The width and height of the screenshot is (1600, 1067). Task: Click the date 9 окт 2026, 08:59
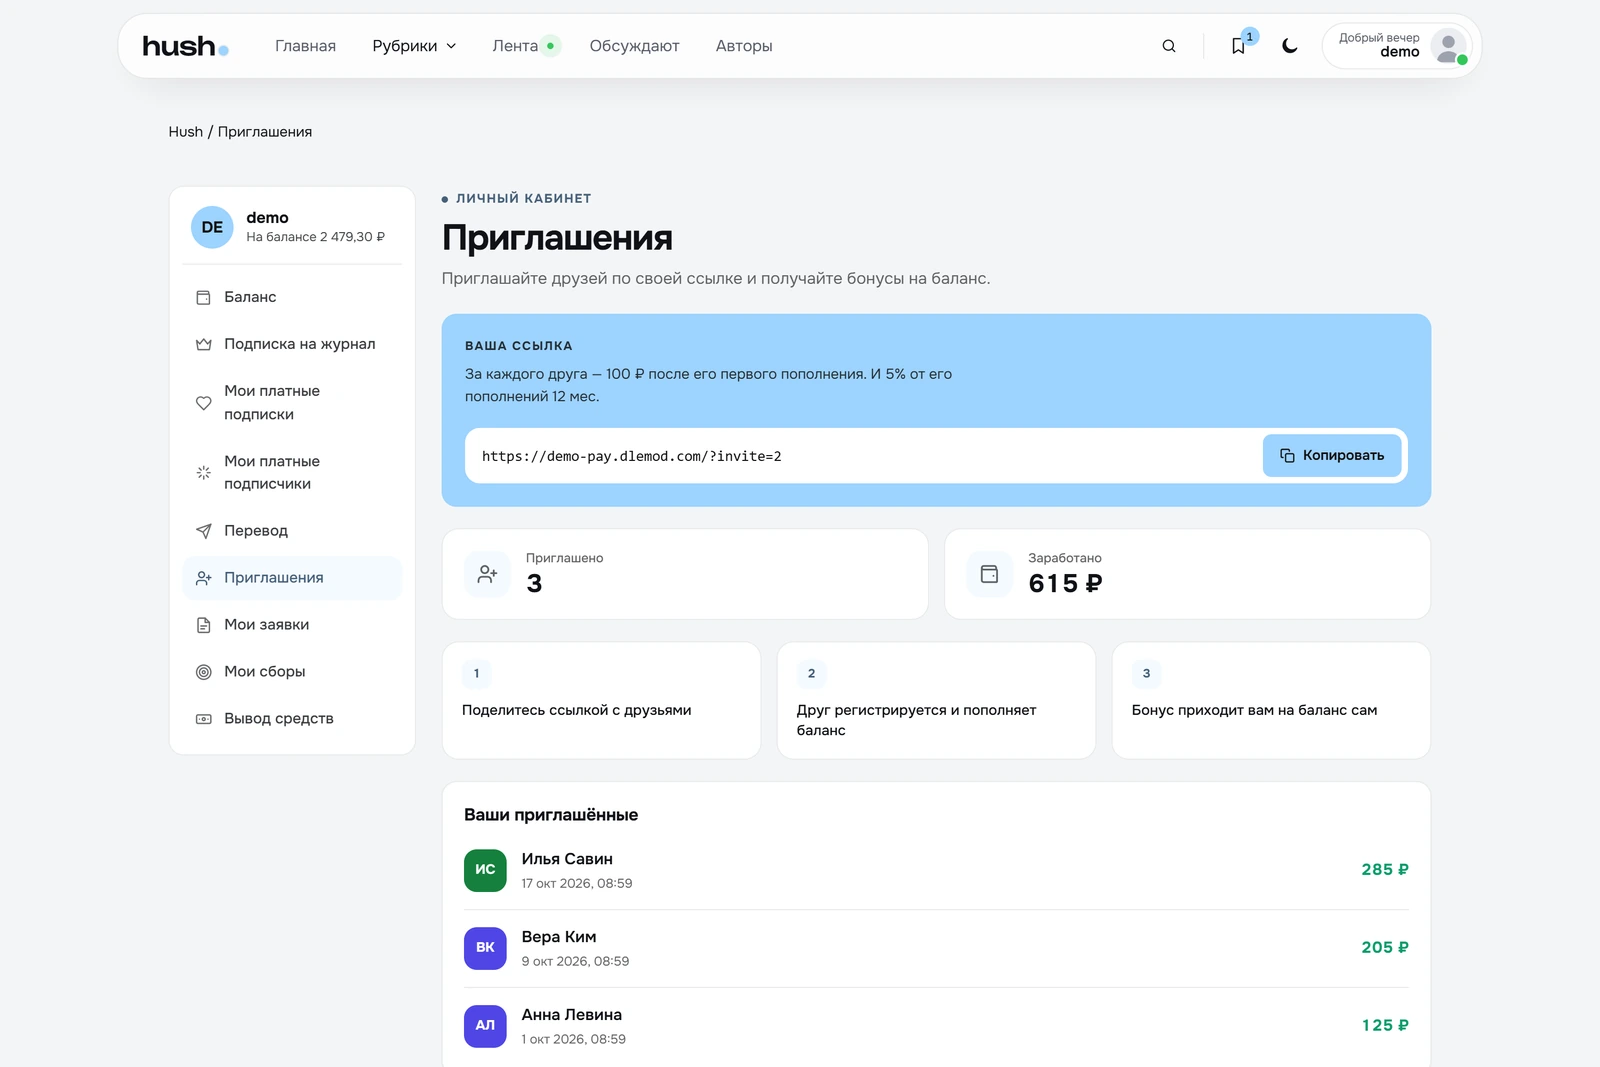point(575,962)
